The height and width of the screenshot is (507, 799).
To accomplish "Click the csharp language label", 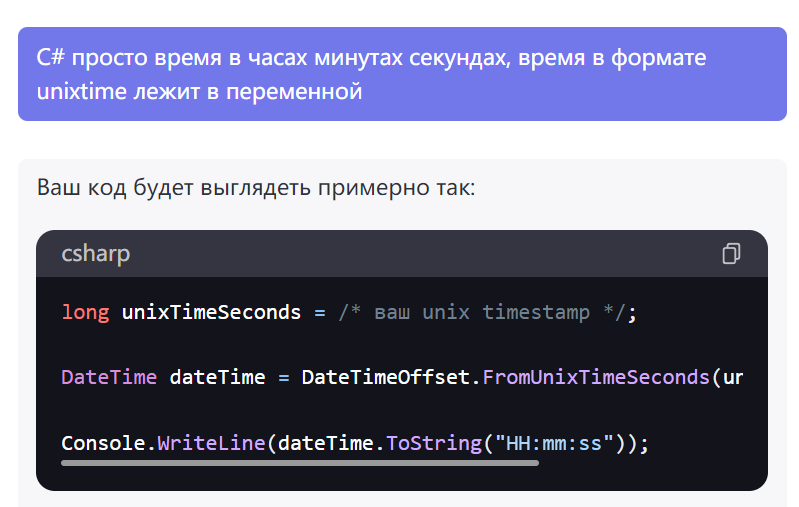I will pyautogui.click(x=96, y=254).
